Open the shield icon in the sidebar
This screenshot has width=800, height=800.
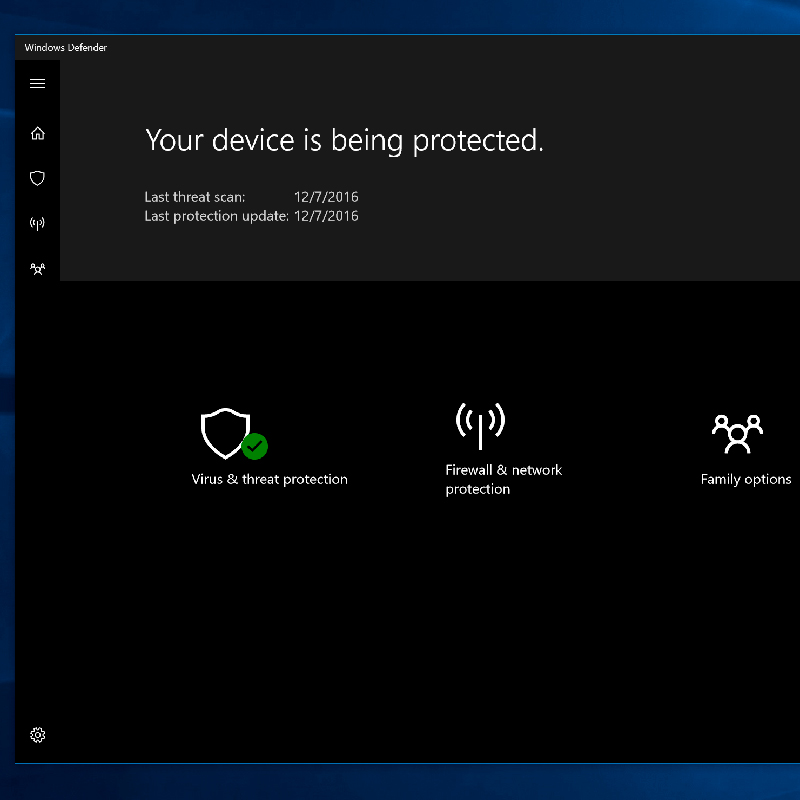pos(38,178)
